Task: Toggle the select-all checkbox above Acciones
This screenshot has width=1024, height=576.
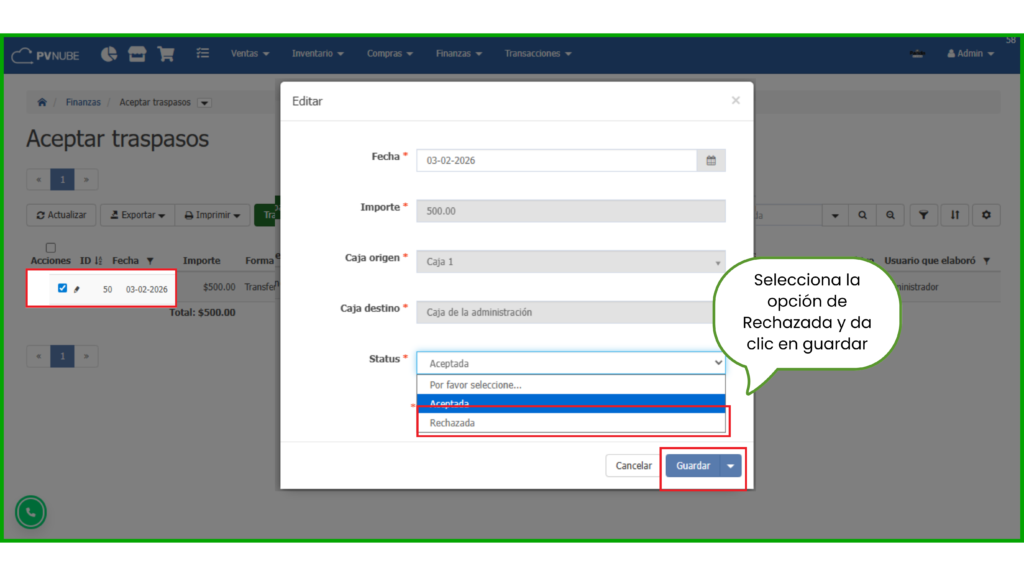Action: tap(51, 247)
